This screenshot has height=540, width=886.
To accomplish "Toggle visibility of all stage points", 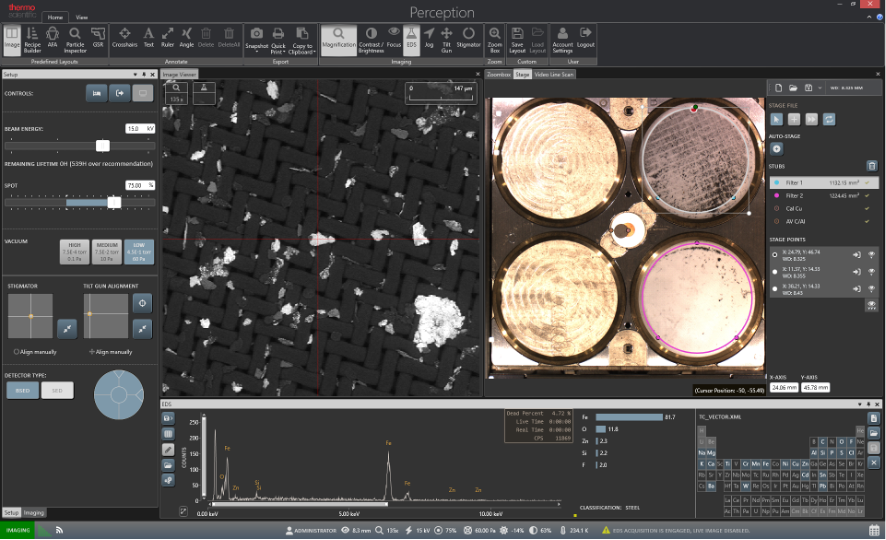I will click(x=872, y=305).
